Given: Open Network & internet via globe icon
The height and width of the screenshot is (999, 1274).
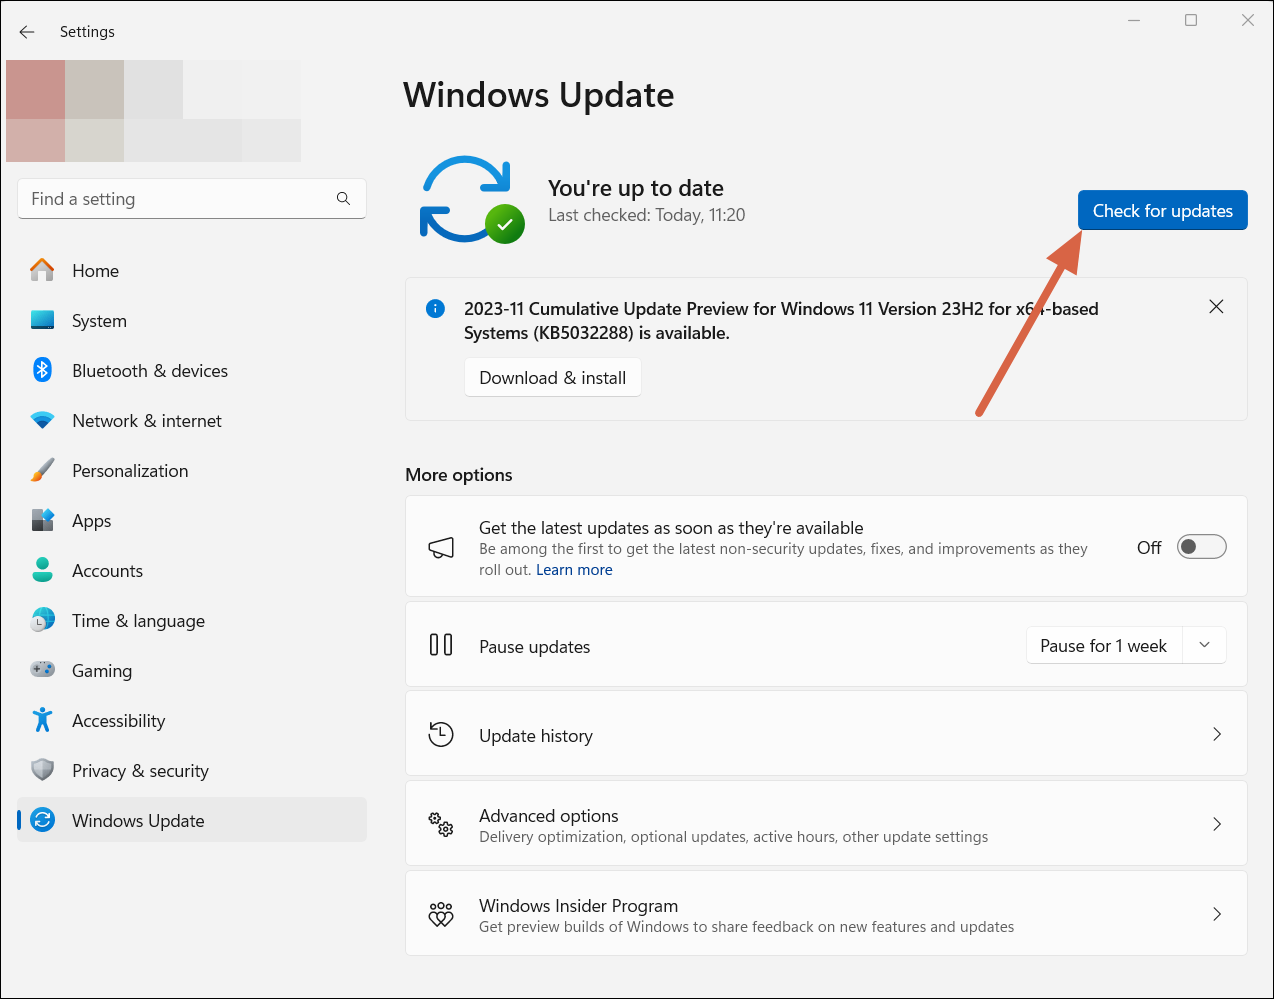Looking at the screenshot, I should coord(42,420).
